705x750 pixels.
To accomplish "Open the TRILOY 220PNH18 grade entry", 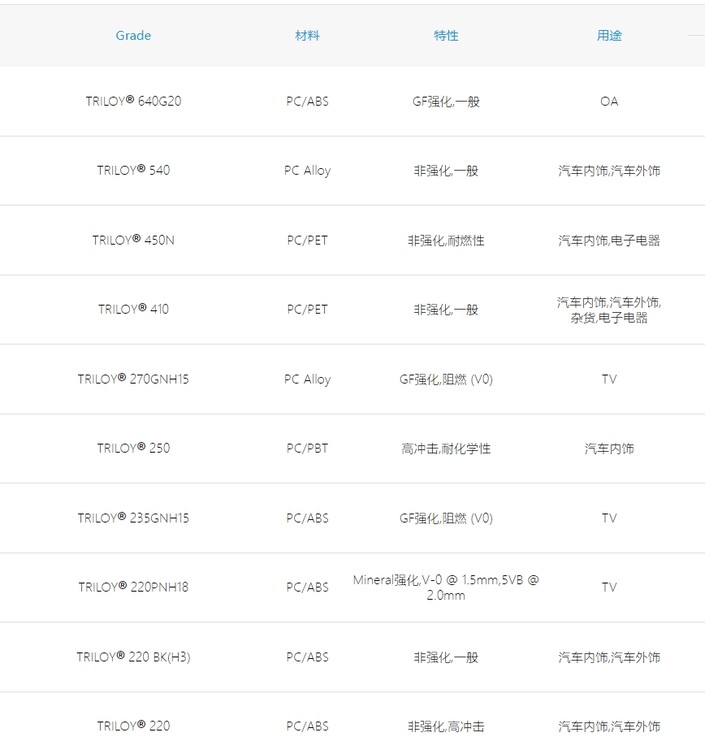I will click(x=133, y=587).
